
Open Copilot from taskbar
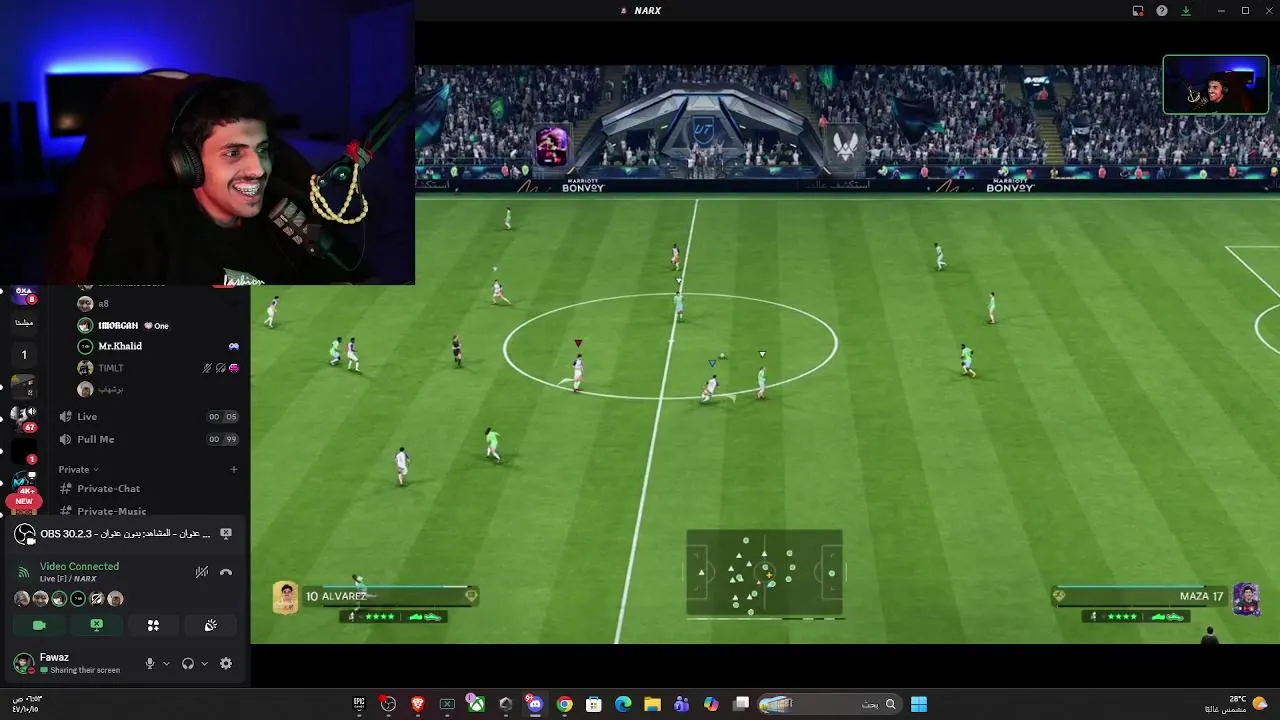711,704
